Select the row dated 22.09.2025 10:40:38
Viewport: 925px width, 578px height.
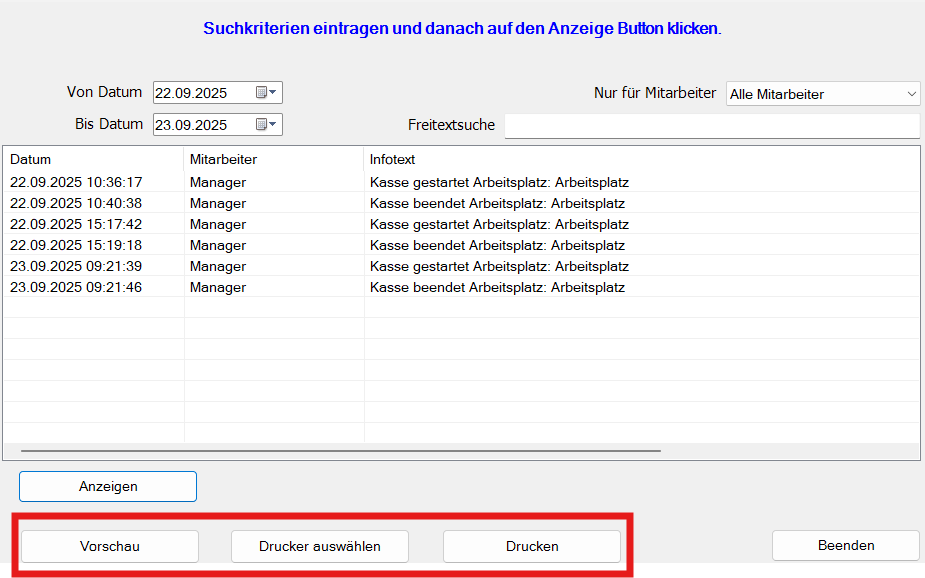click(x=462, y=203)
